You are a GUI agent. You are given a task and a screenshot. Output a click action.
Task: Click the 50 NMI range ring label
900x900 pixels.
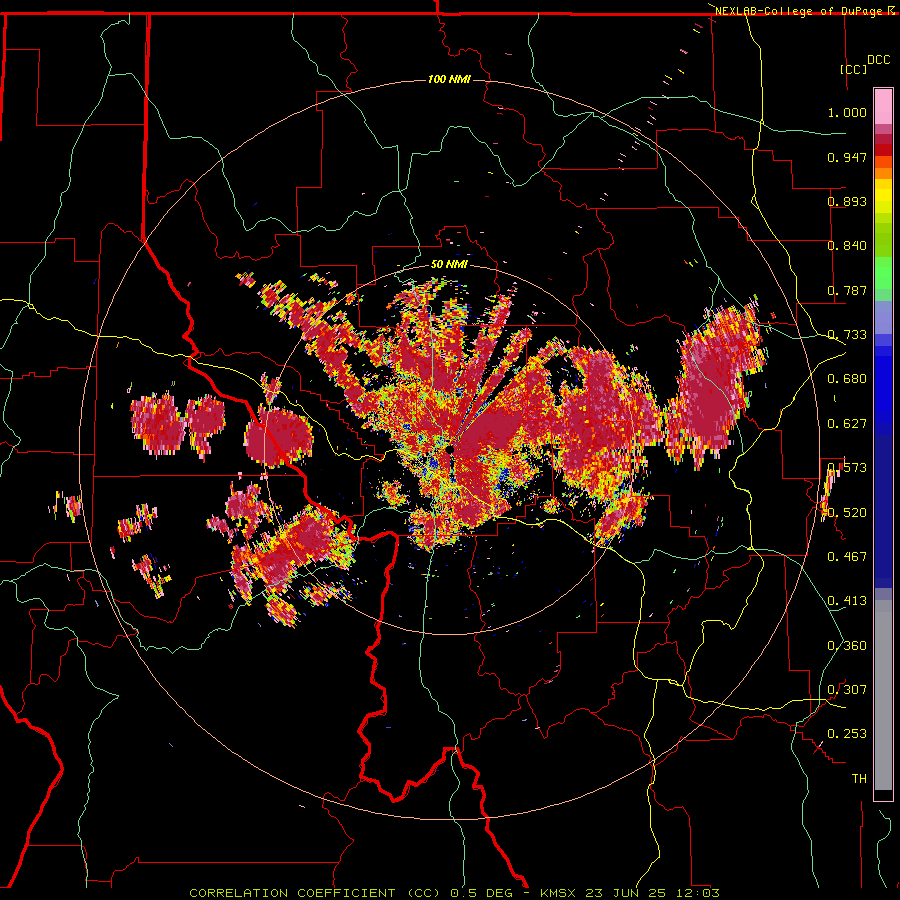click(x=449, y=264)
